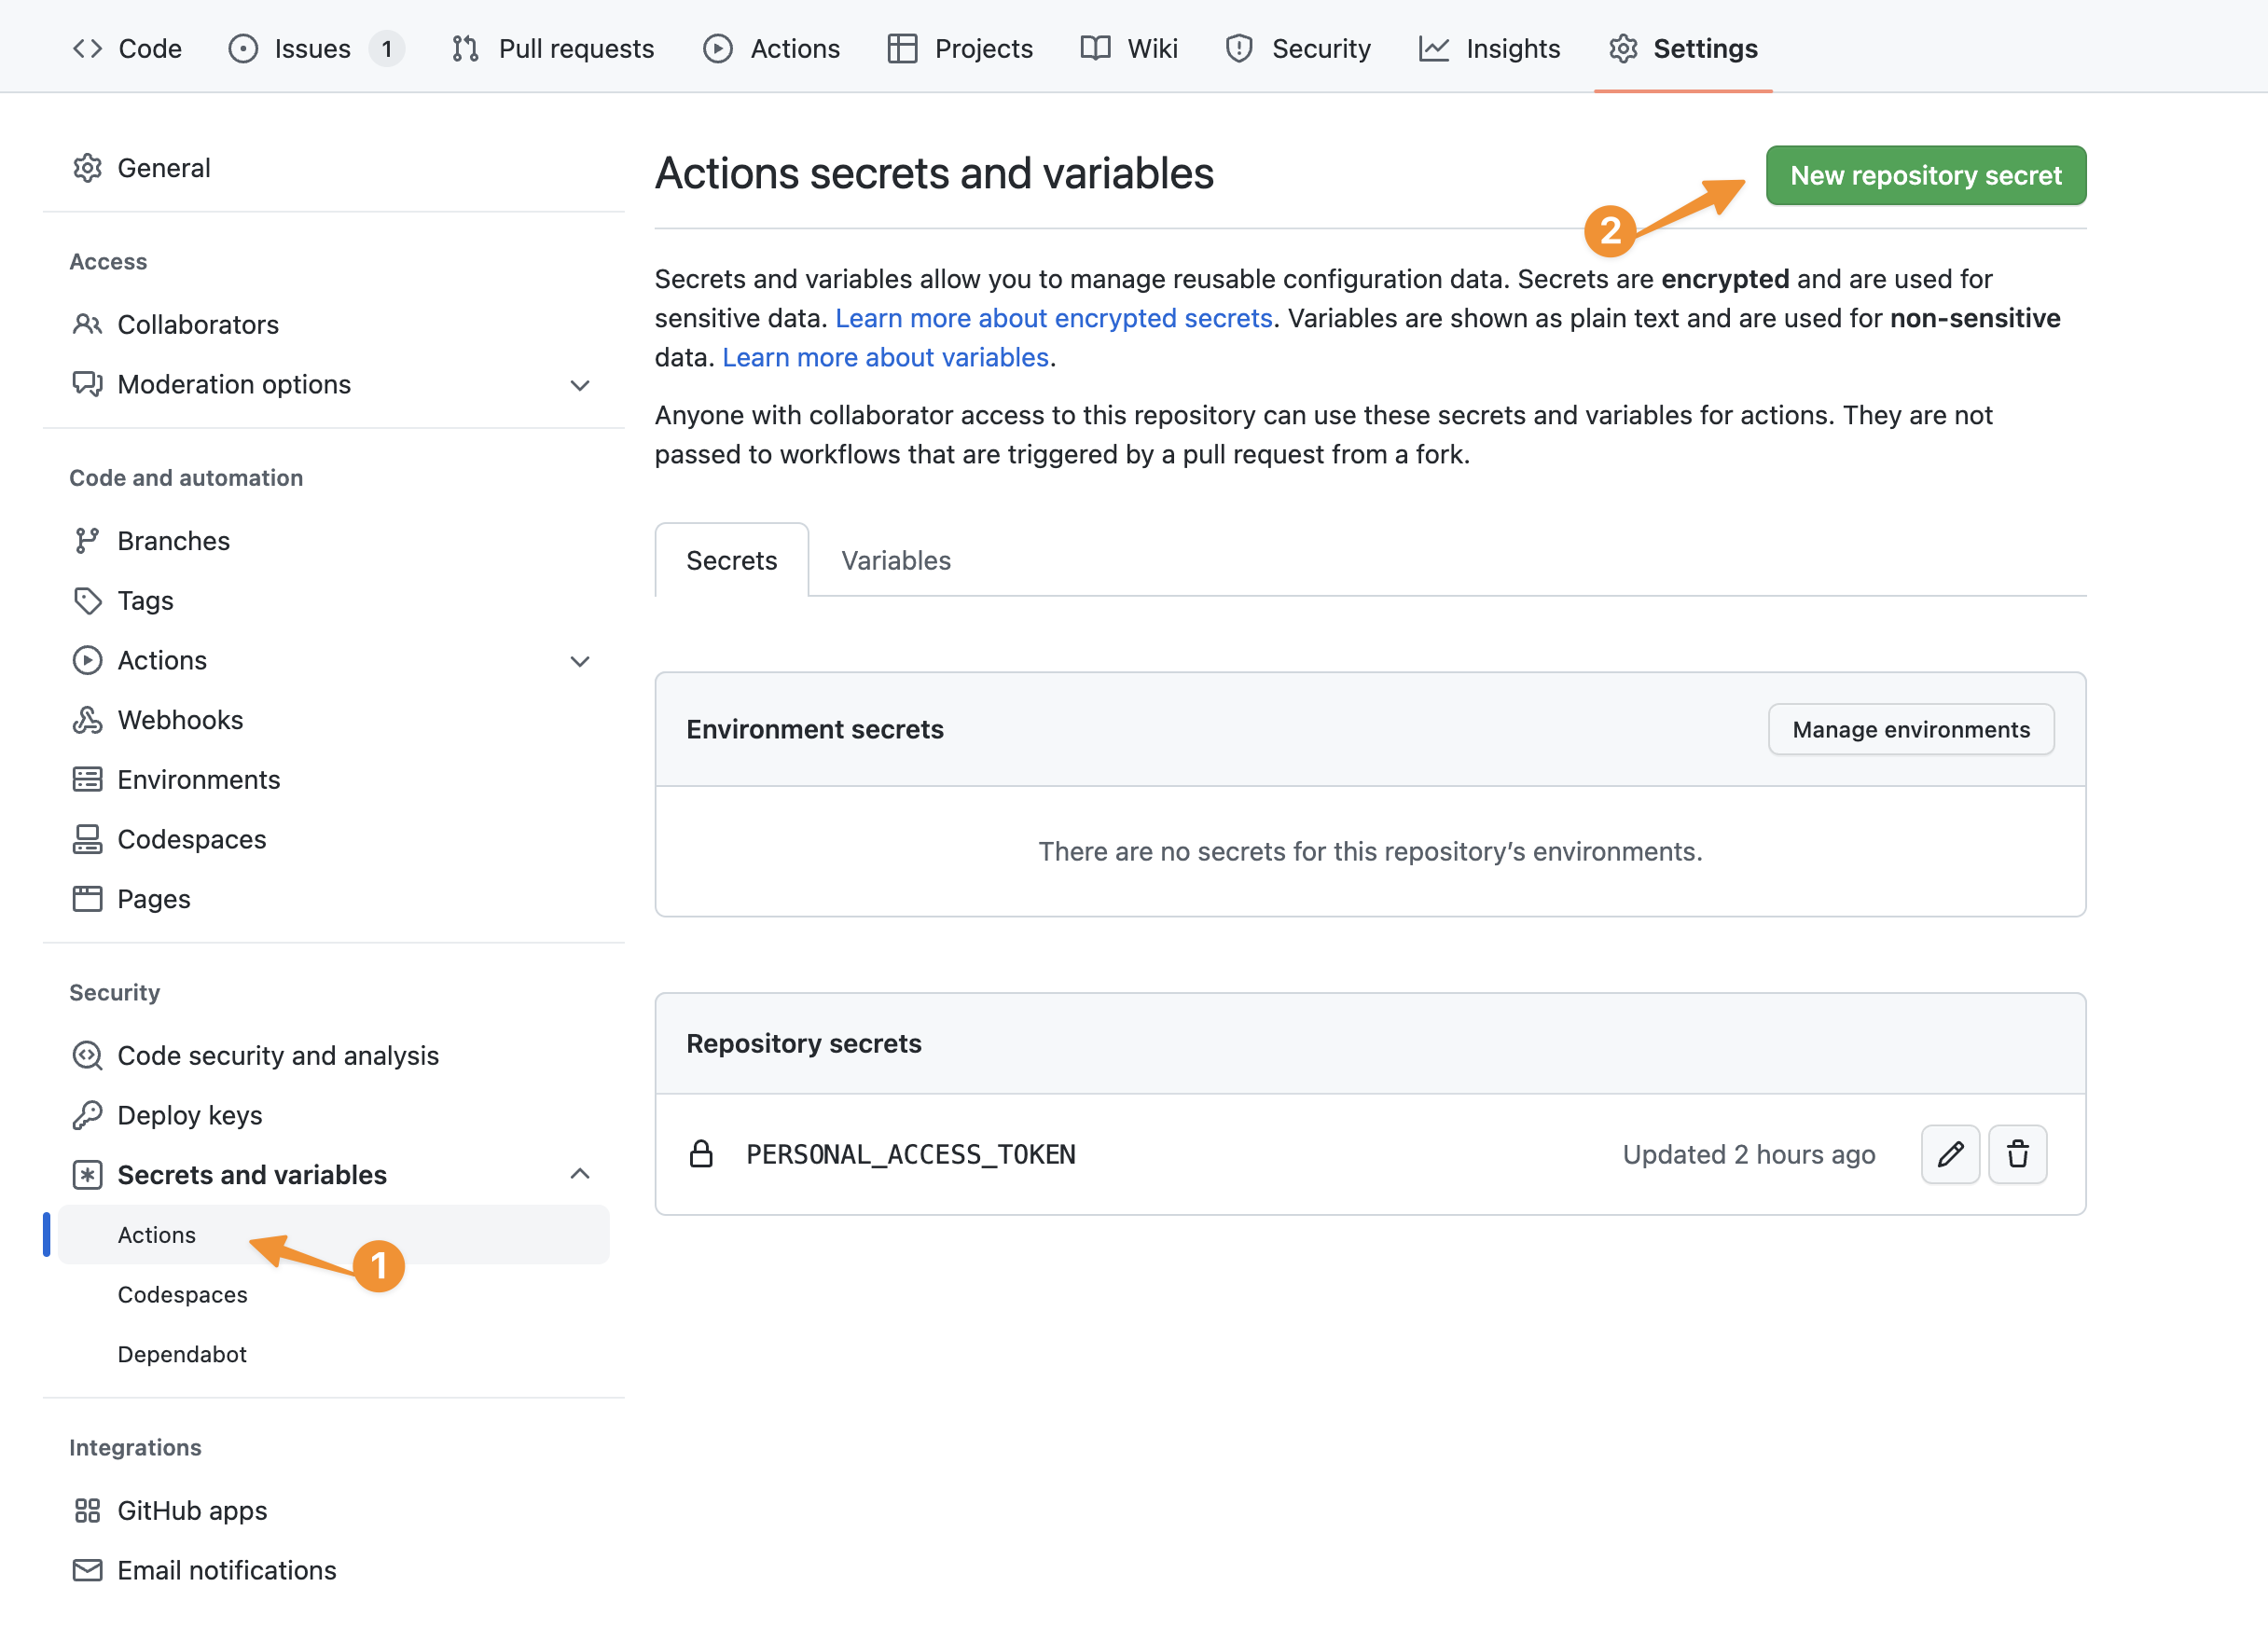
Task: Click the delete icon for PERSONAL_ACCESS_TOKEN
Action: click(2018, 1152)
